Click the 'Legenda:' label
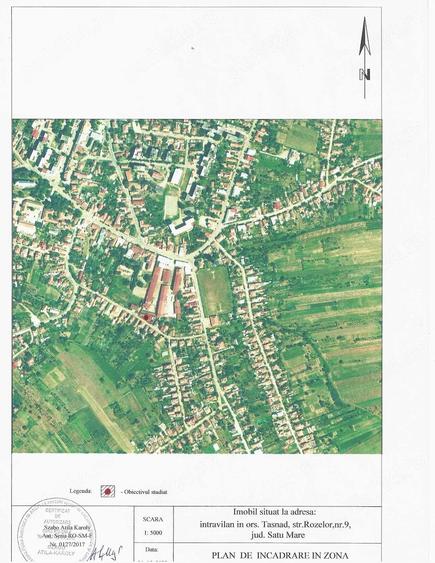Screen dimensions: 435x563 coord(81,491)
